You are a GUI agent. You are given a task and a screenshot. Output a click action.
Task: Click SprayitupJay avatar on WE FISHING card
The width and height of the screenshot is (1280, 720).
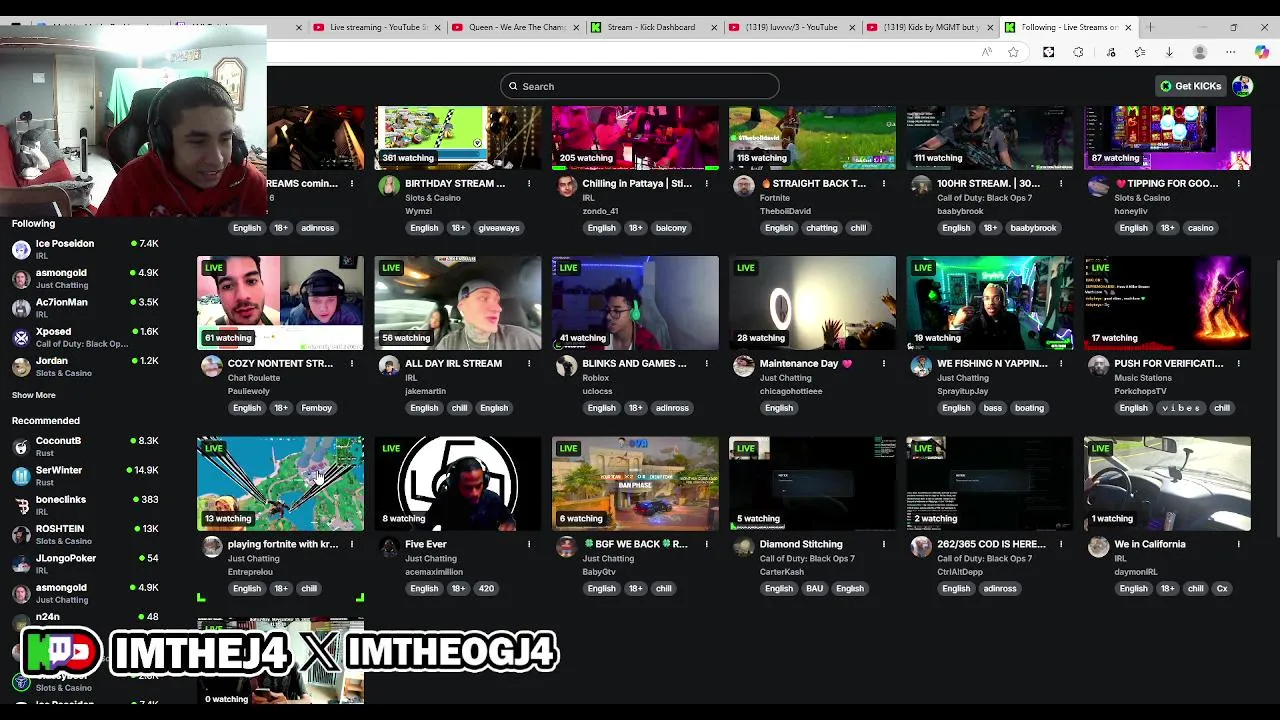pyautogui.click(x=921, y=367)
